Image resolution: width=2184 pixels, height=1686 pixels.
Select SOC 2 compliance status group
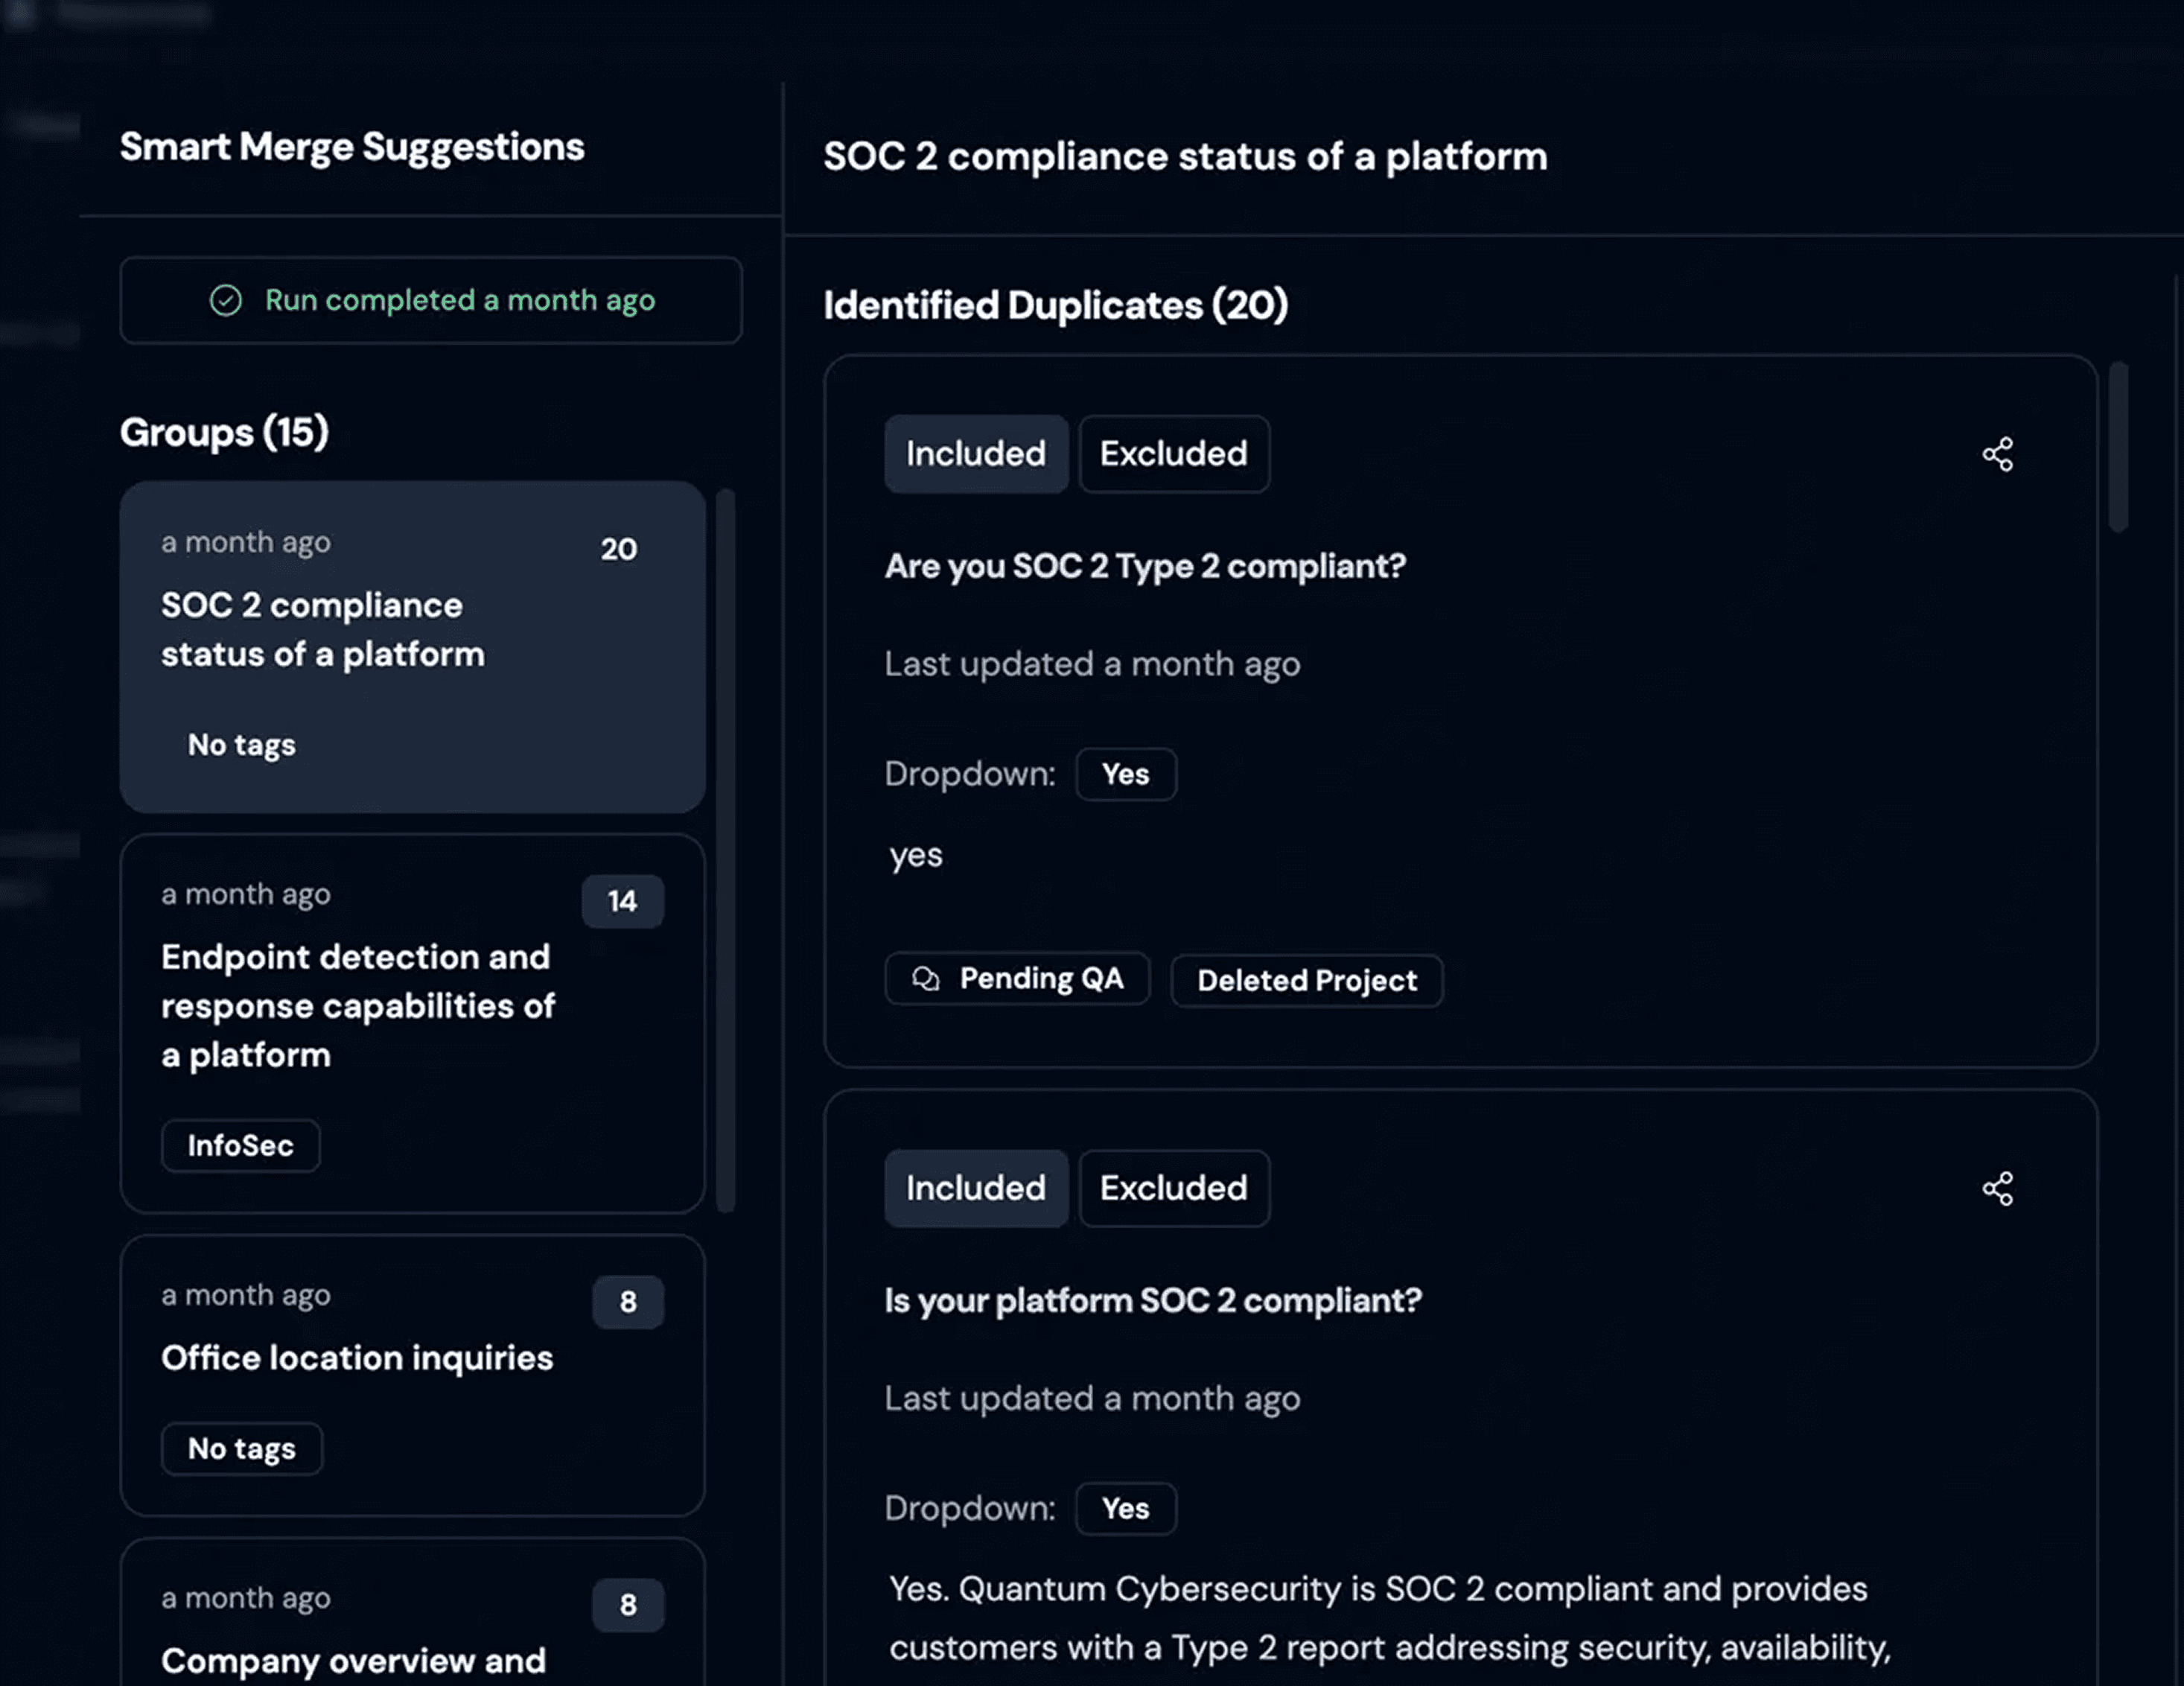pos(411,646)
